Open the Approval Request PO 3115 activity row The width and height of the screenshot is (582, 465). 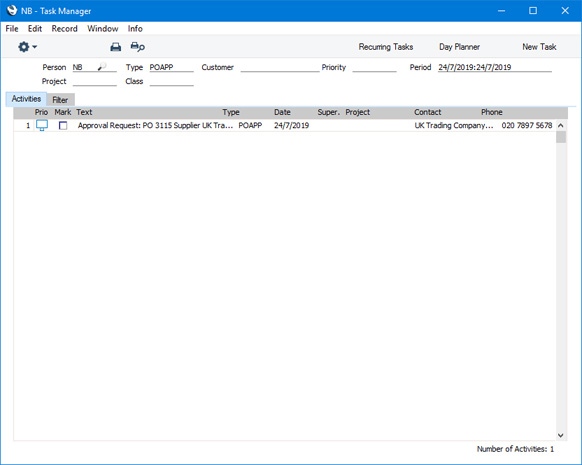tap(285, 125)
